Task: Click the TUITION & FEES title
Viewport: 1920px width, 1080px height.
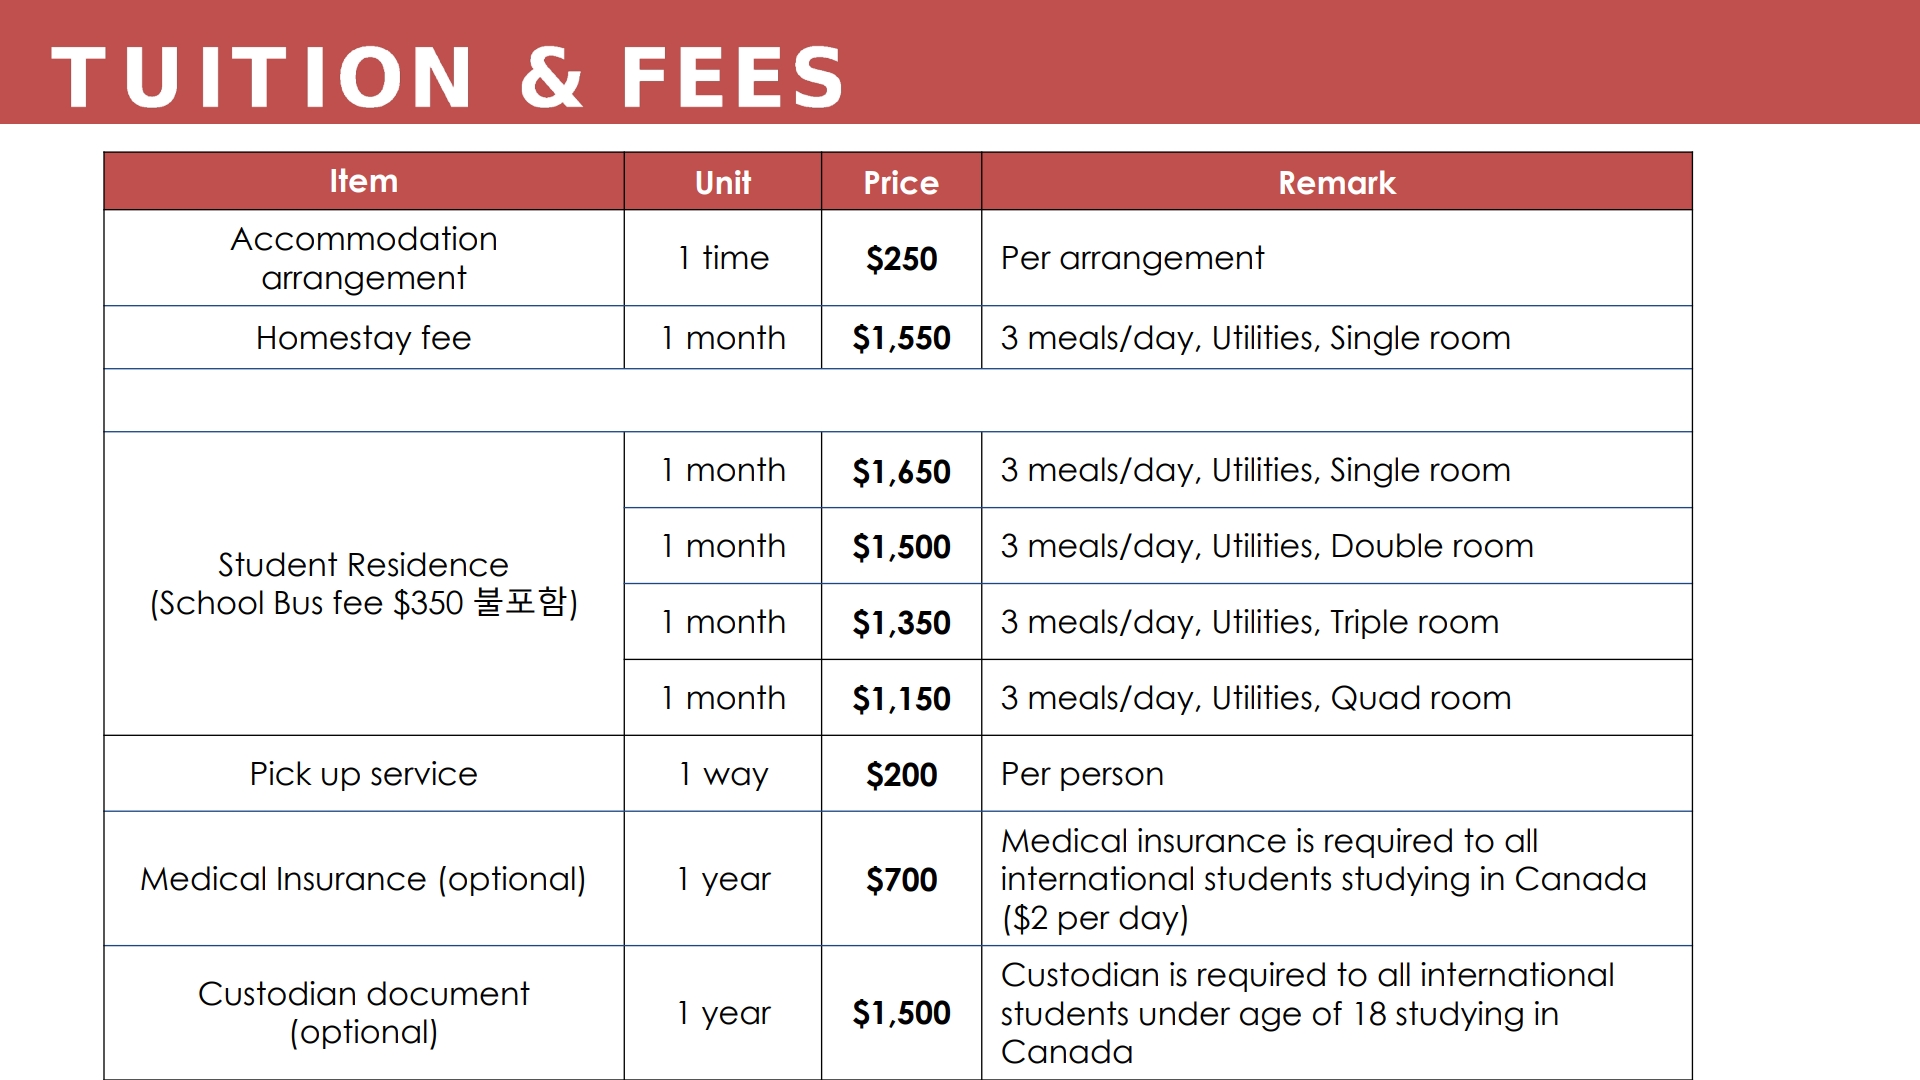Action: tap(447, 76)
